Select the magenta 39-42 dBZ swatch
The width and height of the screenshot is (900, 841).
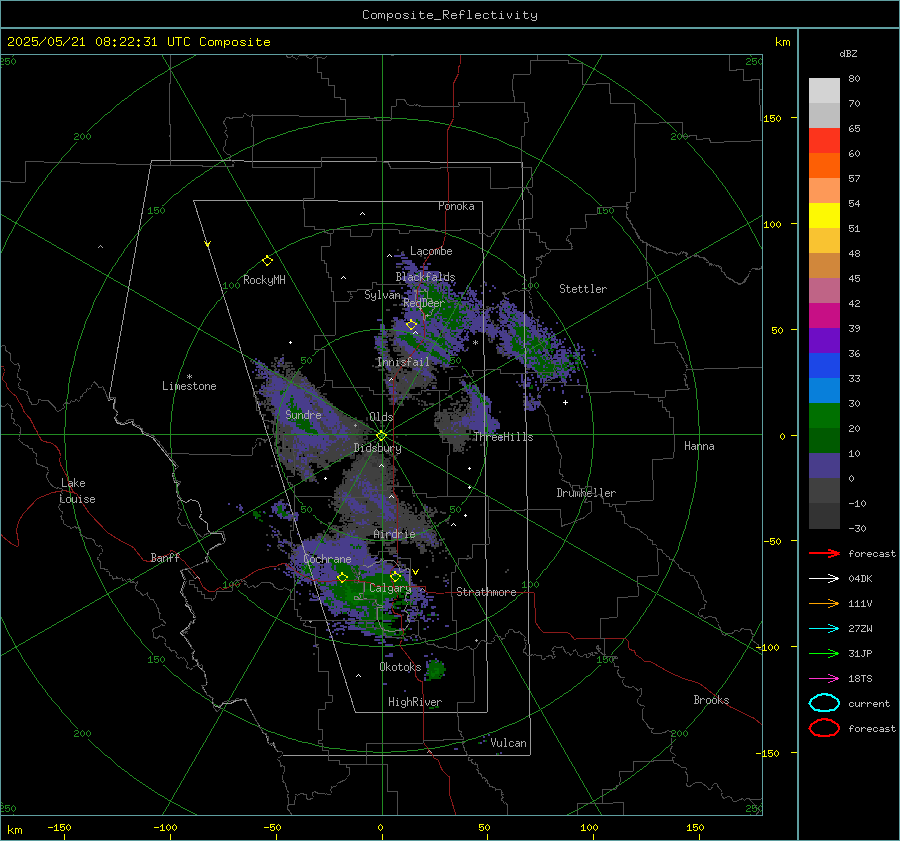click(824, 316)
